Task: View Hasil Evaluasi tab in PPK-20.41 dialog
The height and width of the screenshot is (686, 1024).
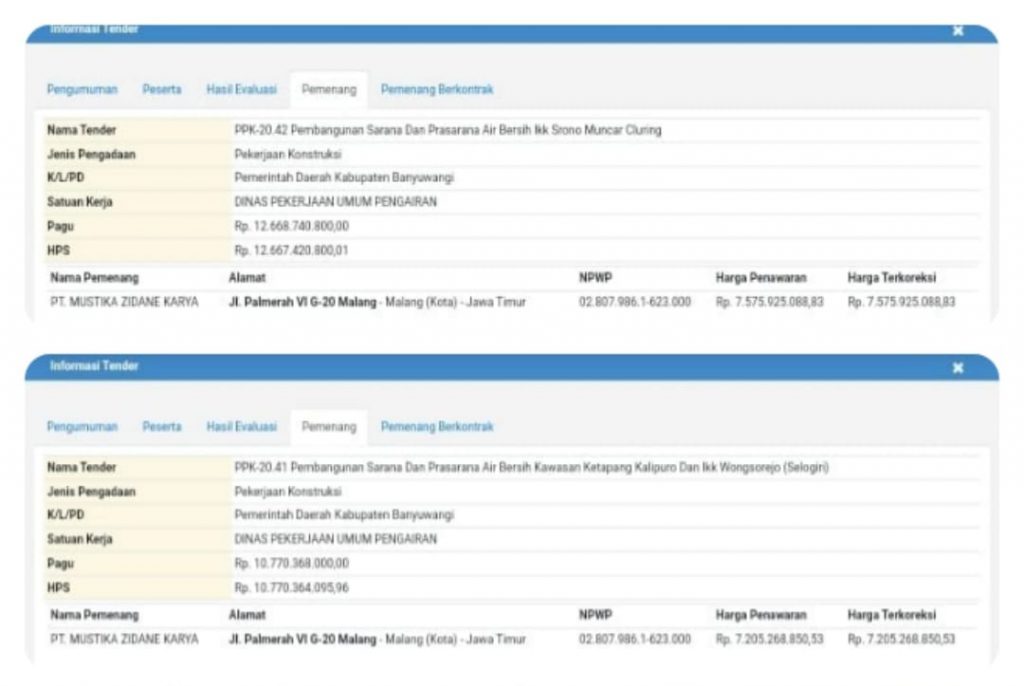Action: (241, 427)
